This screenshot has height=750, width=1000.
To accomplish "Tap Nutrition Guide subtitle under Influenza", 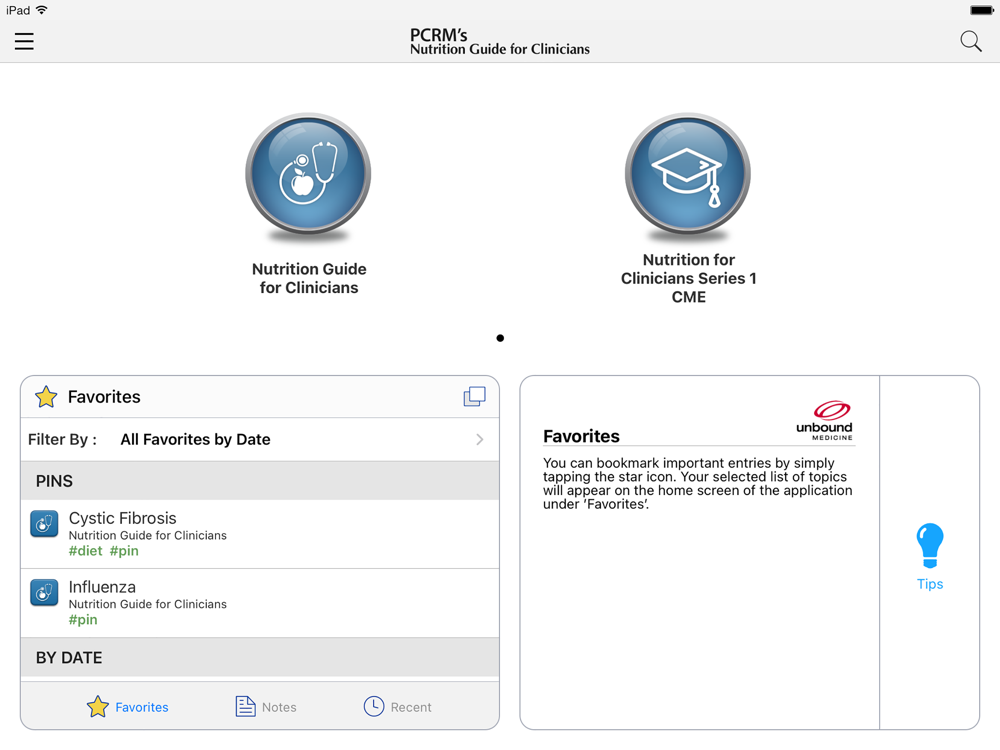I will point(147,604).
